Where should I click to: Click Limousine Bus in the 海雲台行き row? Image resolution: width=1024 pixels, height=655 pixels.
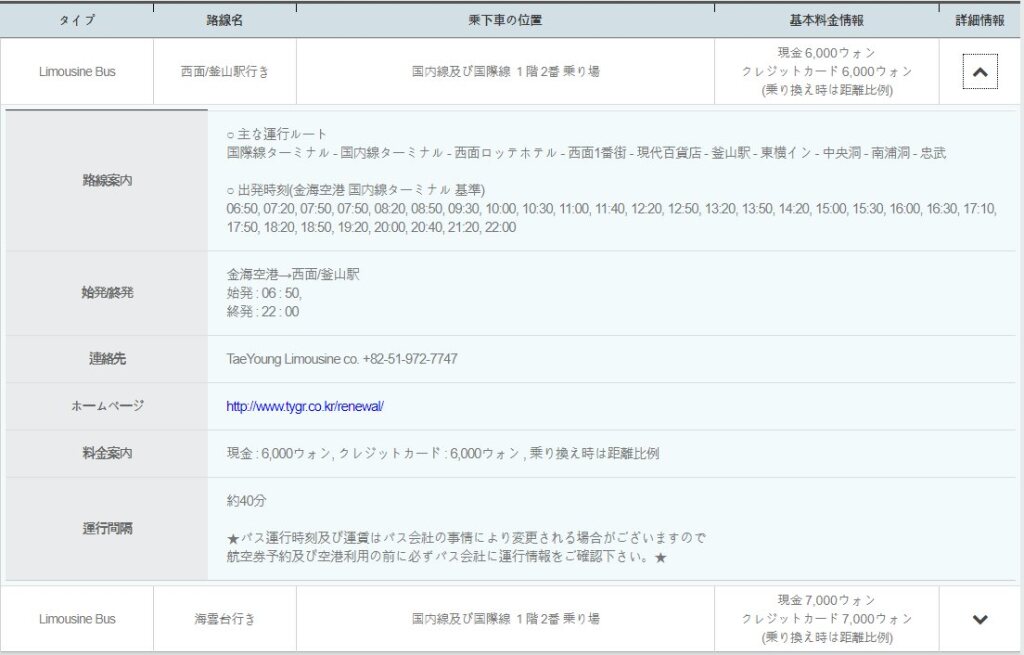(x=77, y=619)
